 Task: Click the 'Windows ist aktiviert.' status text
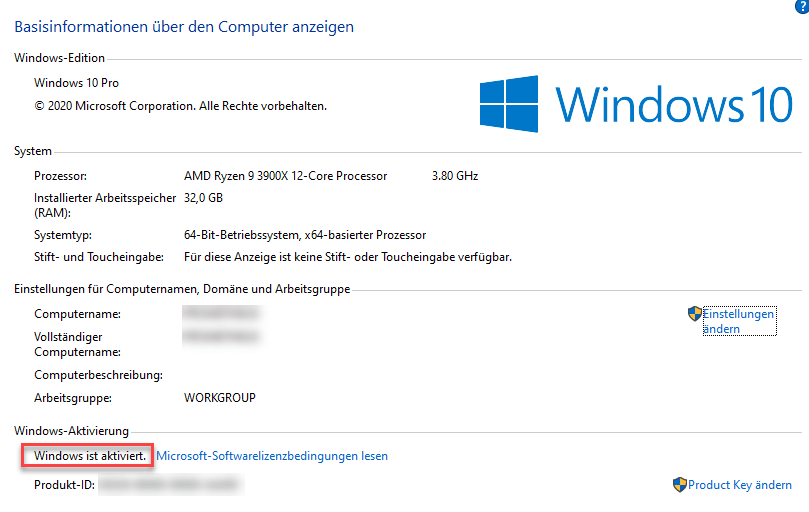pyautogui.click(x=90, y=456)
